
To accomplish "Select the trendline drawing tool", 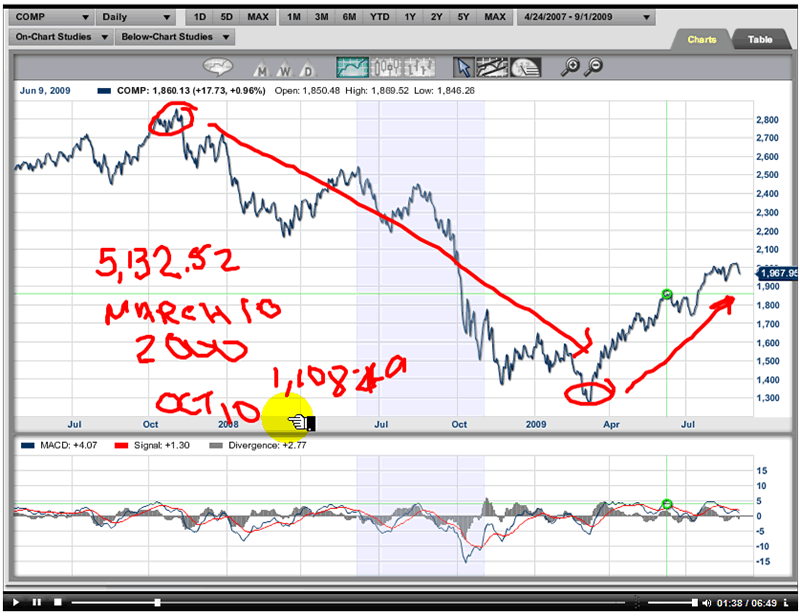I will 492,67.
